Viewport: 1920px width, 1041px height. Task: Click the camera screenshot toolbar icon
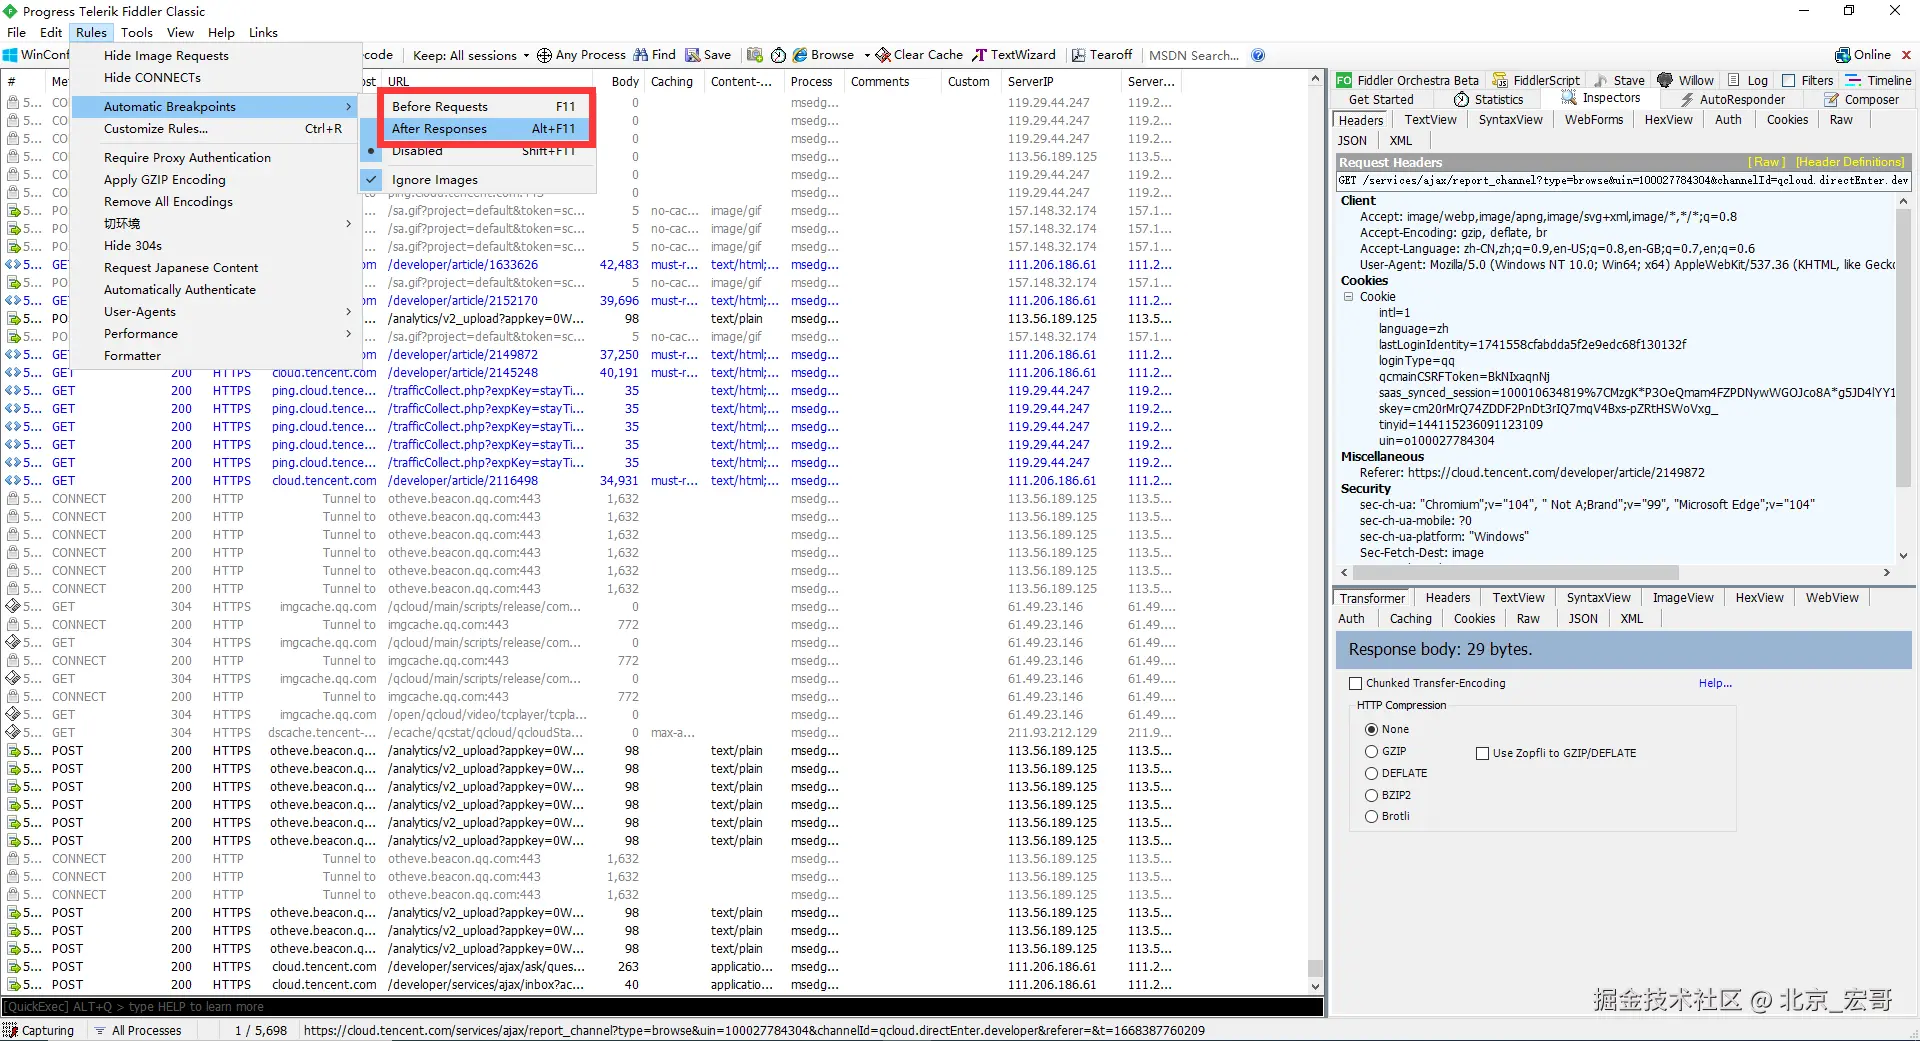[755, 55]
